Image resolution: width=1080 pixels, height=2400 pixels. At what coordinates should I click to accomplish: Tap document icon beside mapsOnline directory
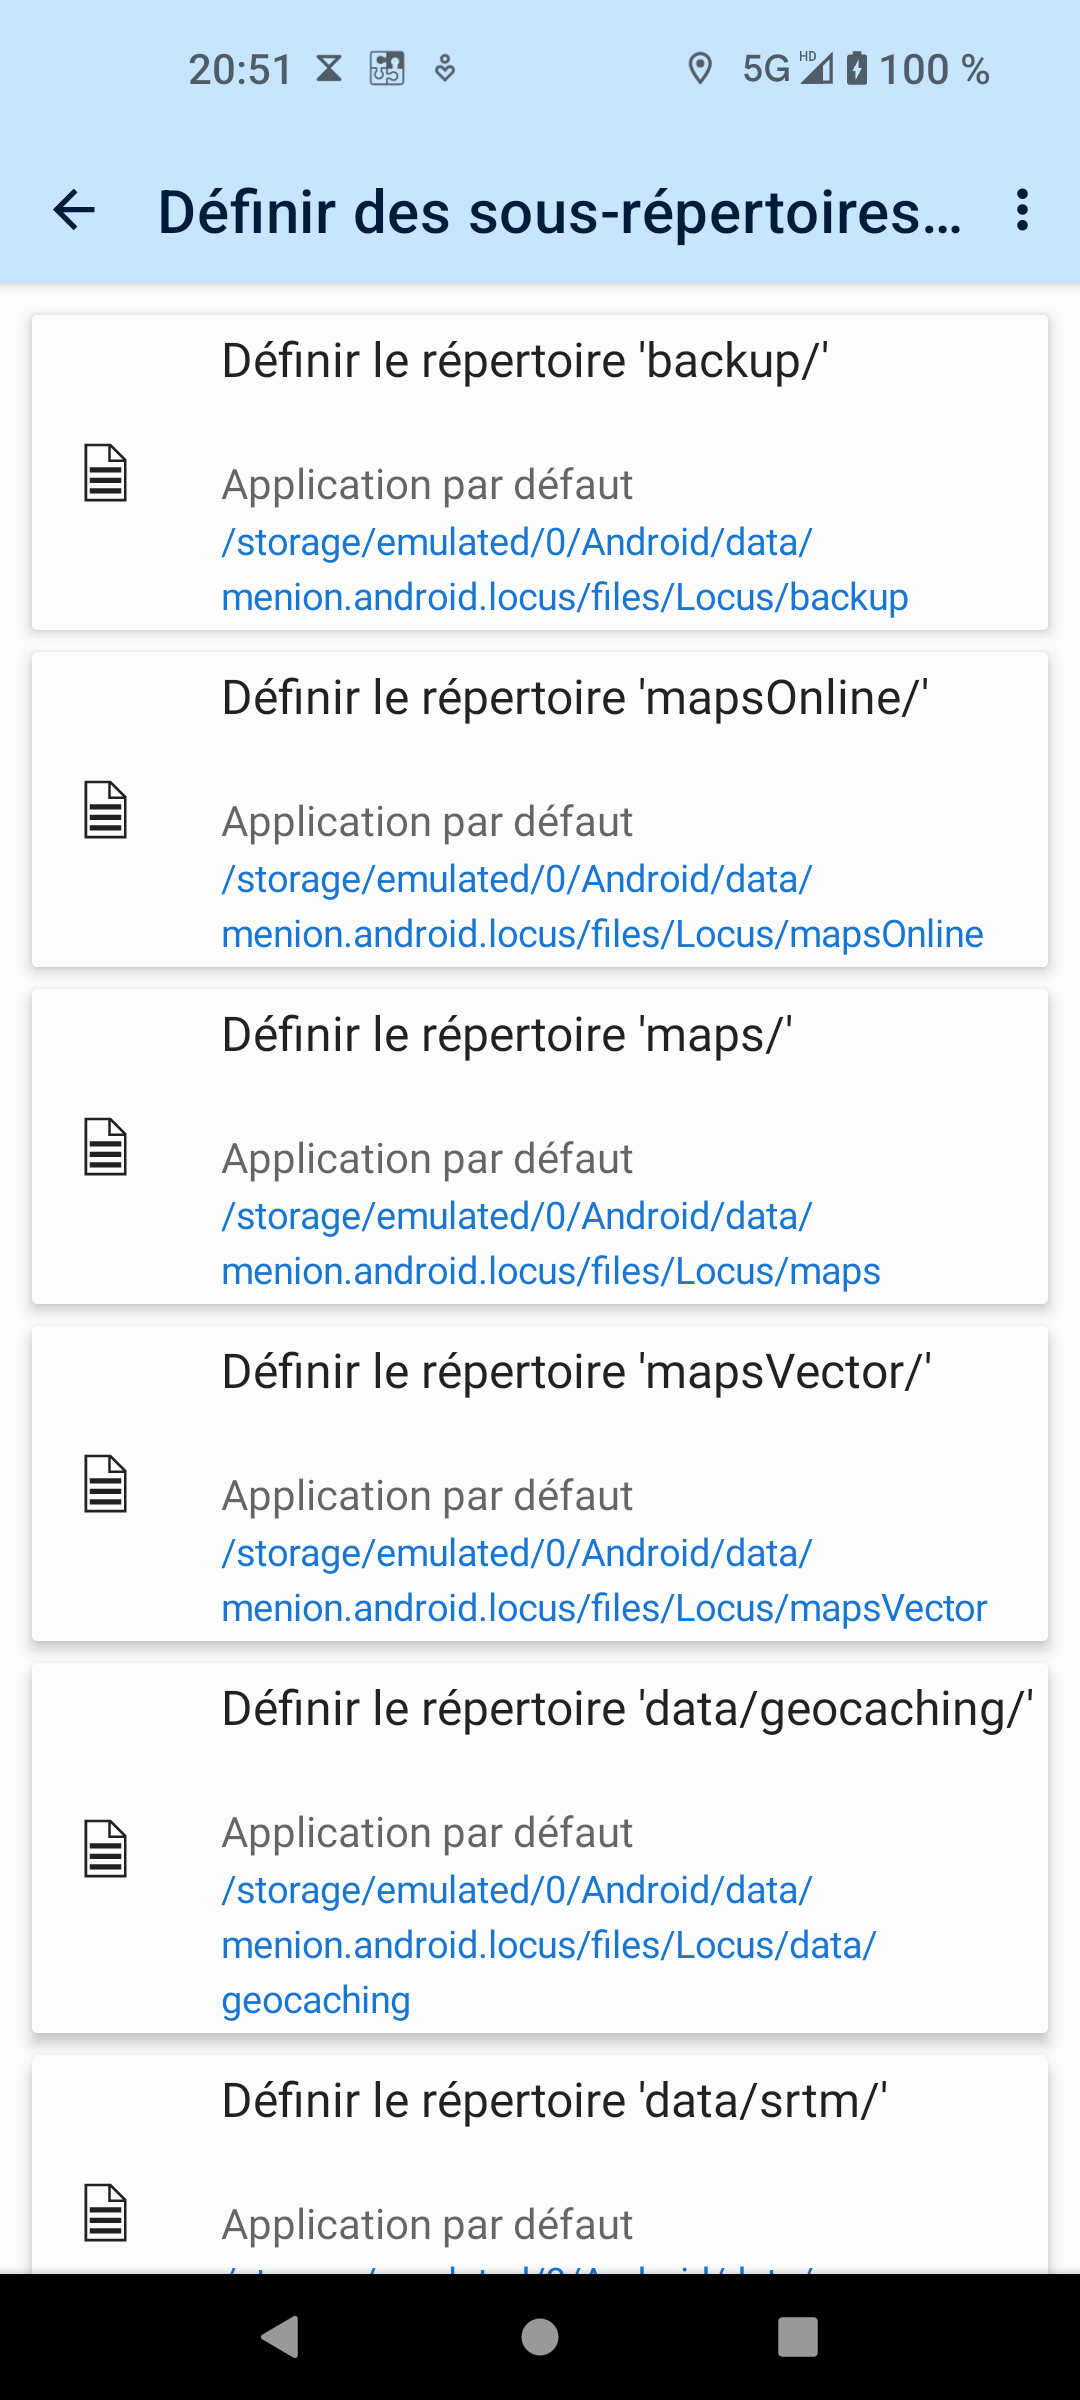pyautogui.click(x=105, y=810)
